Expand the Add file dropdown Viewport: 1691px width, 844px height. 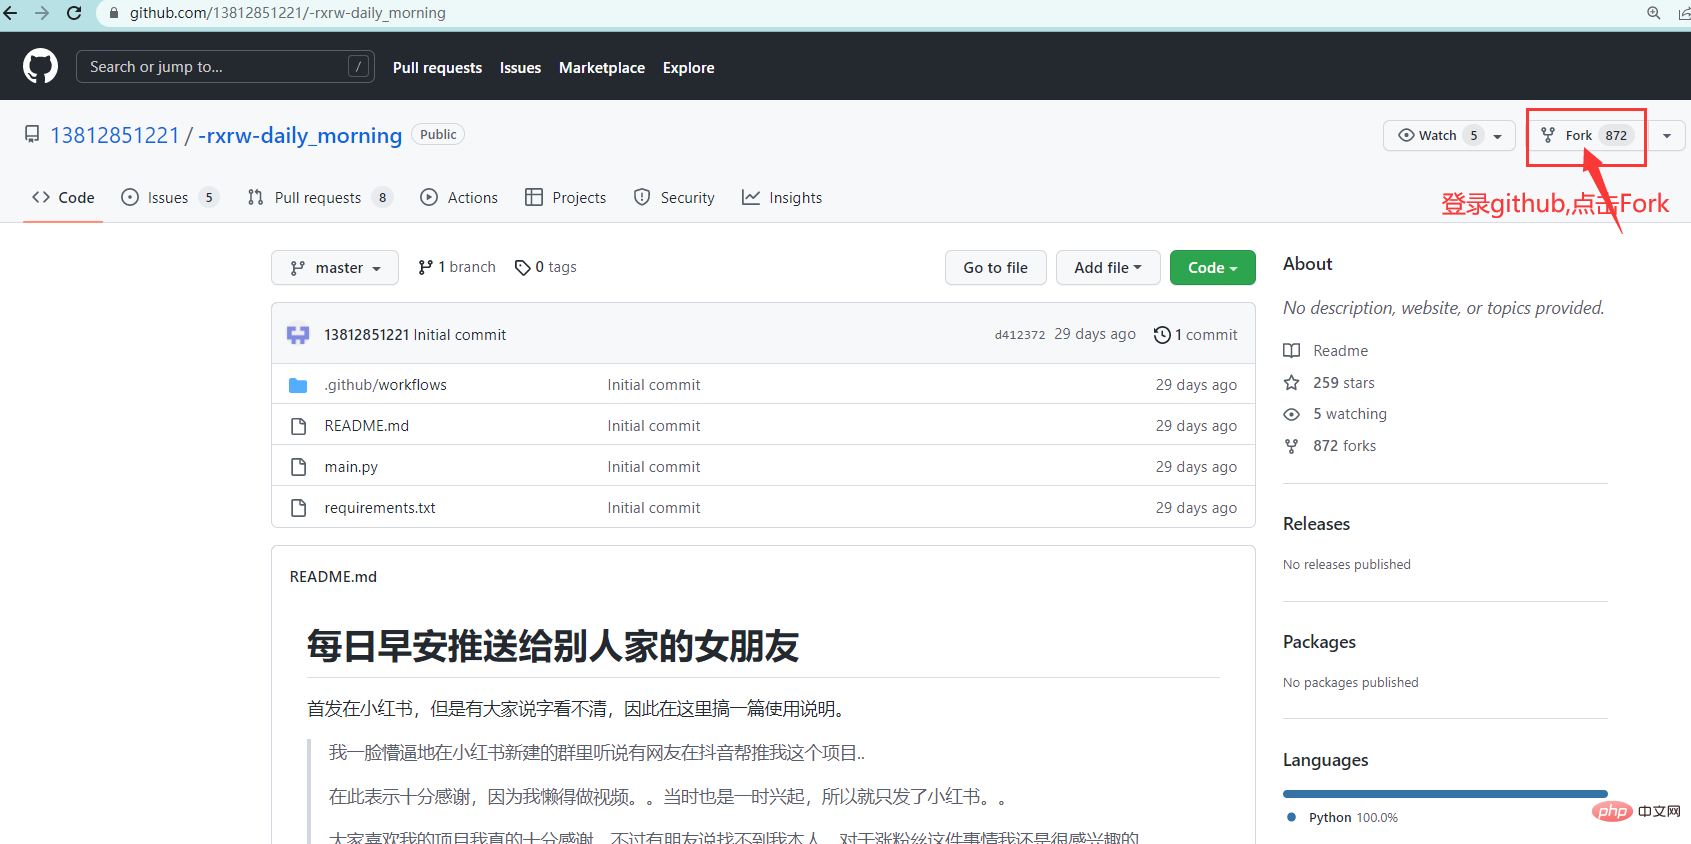tap(1108, 267)
